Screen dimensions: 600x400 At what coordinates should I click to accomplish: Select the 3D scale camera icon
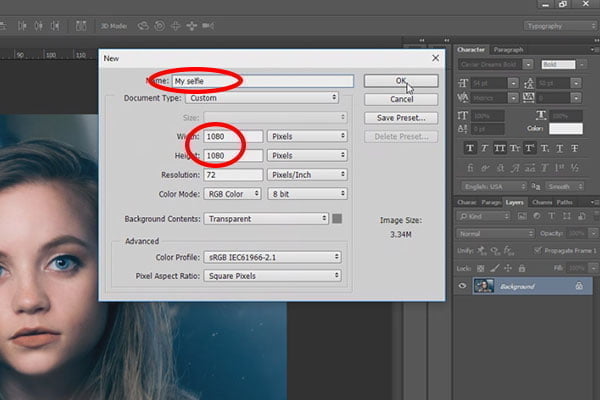tap(208, 26)
